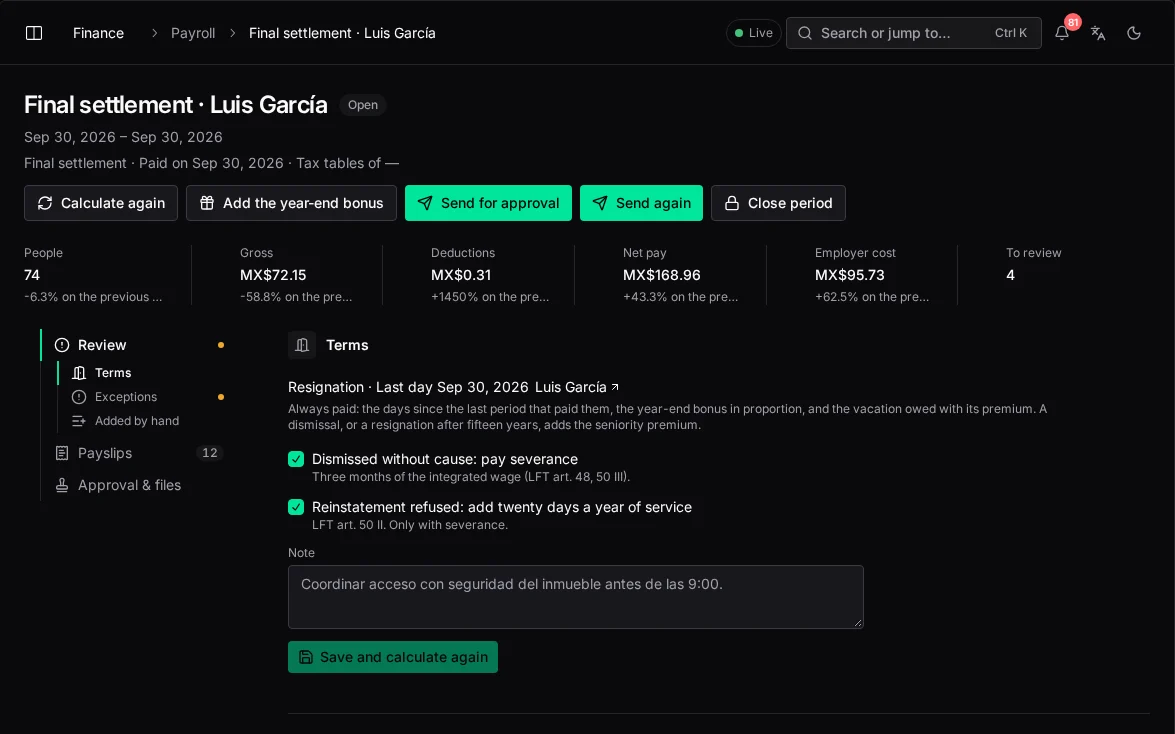Click the floppy disk save icon

click(306, 657)
